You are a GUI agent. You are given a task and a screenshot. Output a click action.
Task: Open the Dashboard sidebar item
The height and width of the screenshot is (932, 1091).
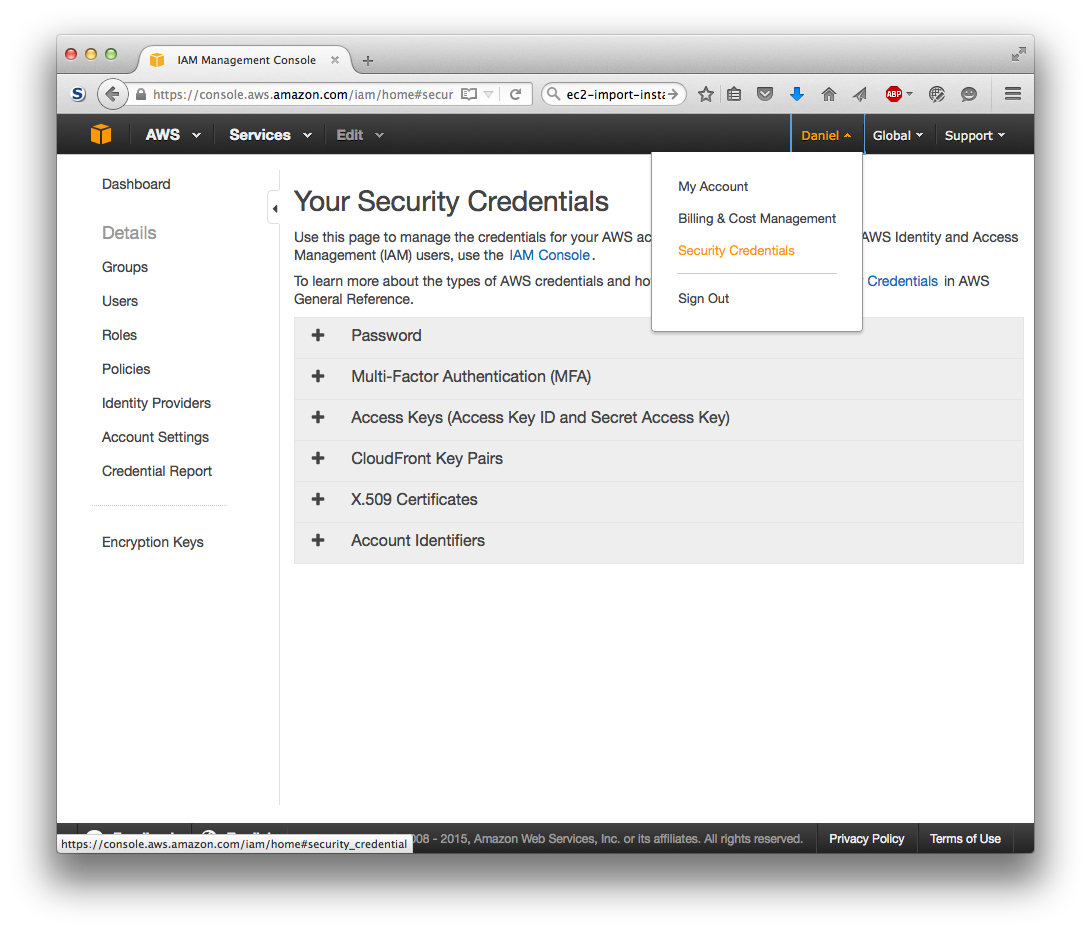point(136,184)
